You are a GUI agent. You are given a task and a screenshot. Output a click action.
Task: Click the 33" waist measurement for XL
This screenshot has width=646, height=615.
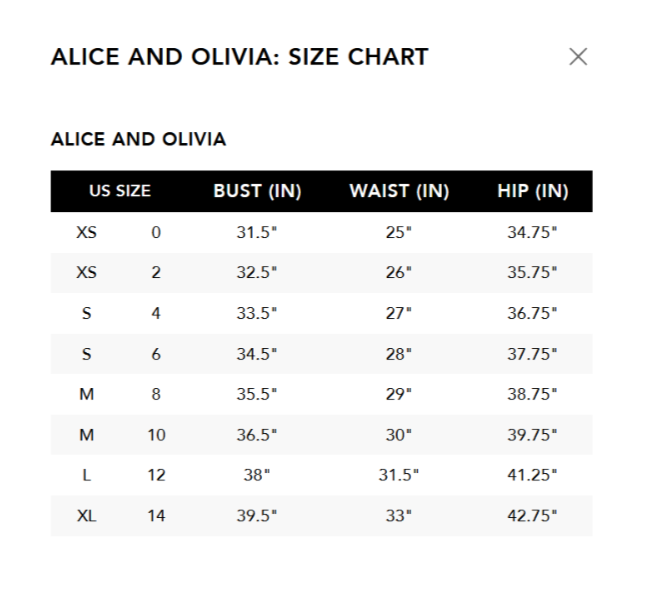click(399, 516)
